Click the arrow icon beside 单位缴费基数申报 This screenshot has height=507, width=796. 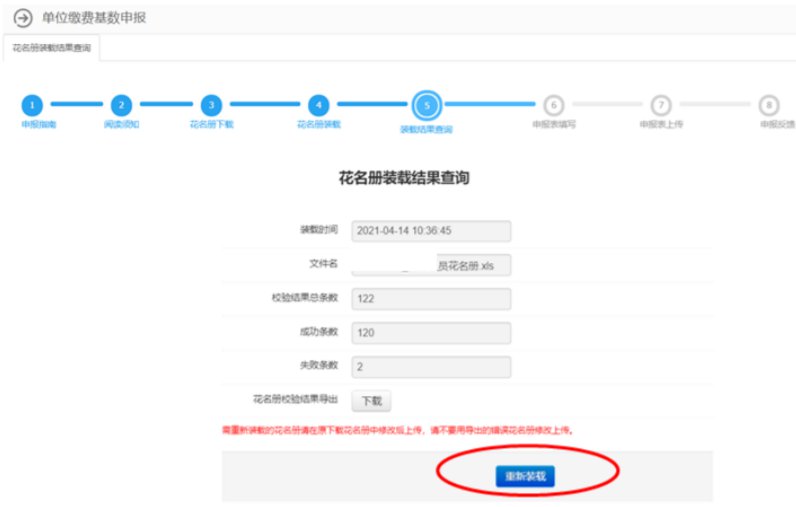tap(23, 18)
